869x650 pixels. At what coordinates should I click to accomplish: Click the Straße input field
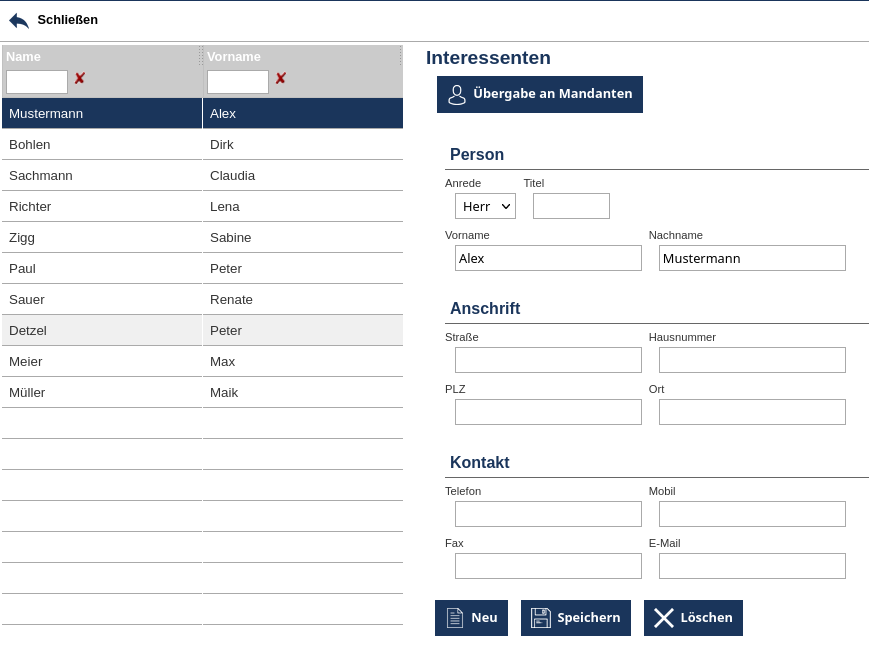pyautogui.click(x=548, y=360)
